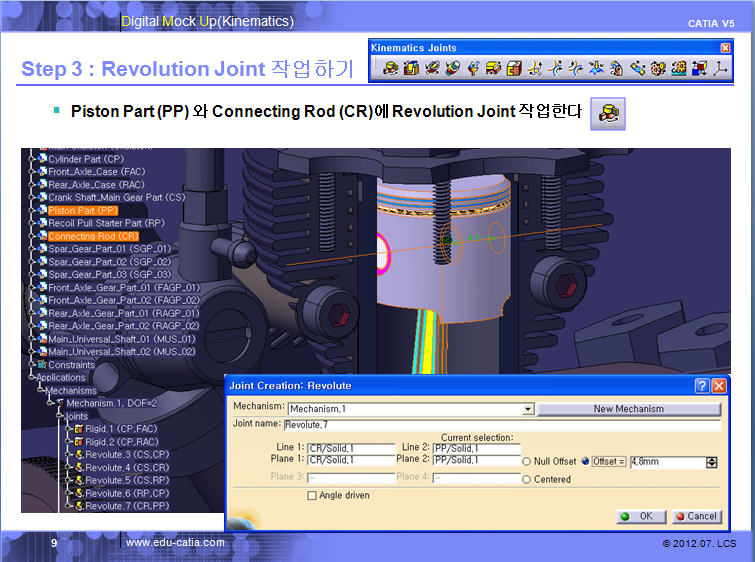The image size is (755, 562).
Task: Click the New Mechanism button
Action: pos(629,409)
